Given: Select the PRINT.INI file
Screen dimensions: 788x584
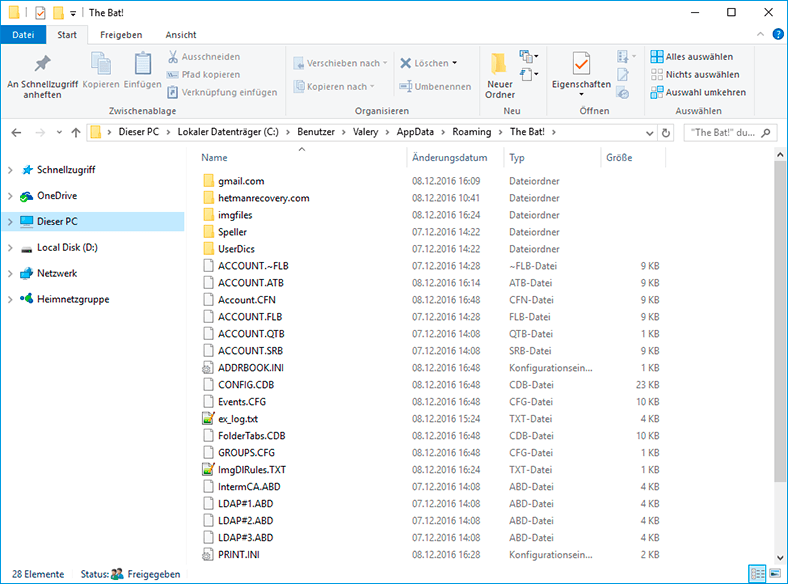Looking at the screenshot, I should coord(238,555).
